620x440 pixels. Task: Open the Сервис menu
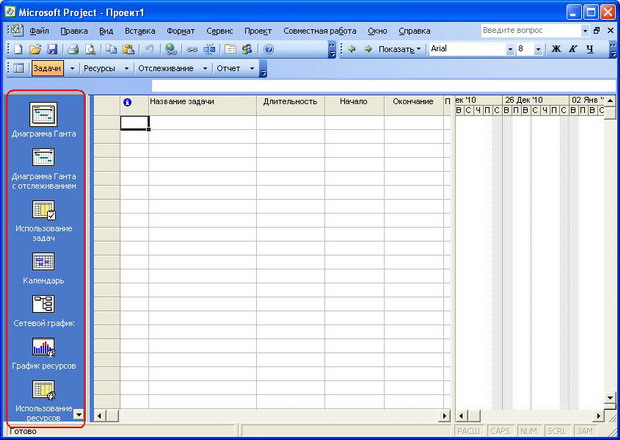pos(219,31)
